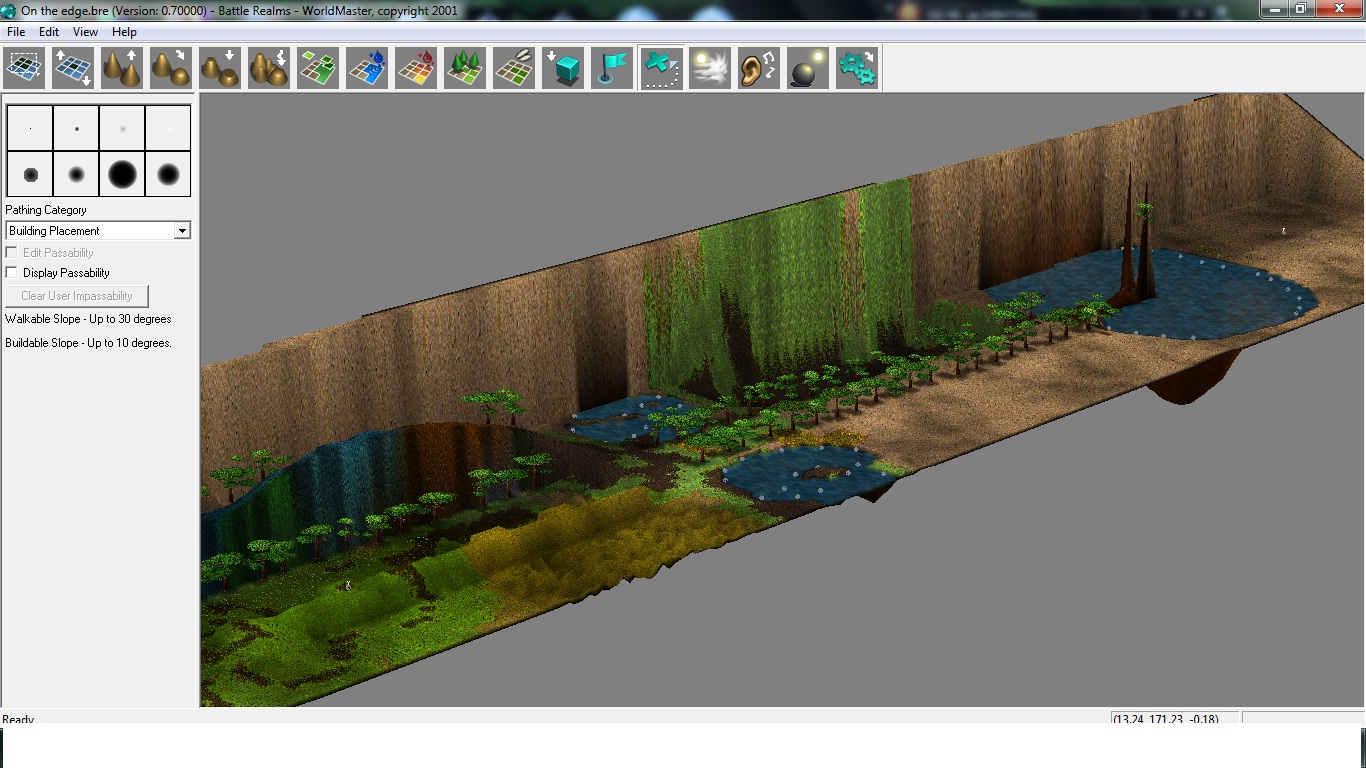Select the tree placement tool

[x=465, y=68]
